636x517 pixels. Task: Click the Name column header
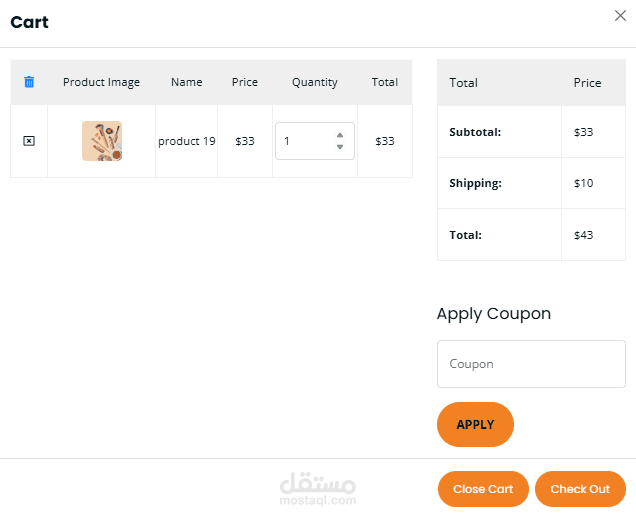coord(186,82)
